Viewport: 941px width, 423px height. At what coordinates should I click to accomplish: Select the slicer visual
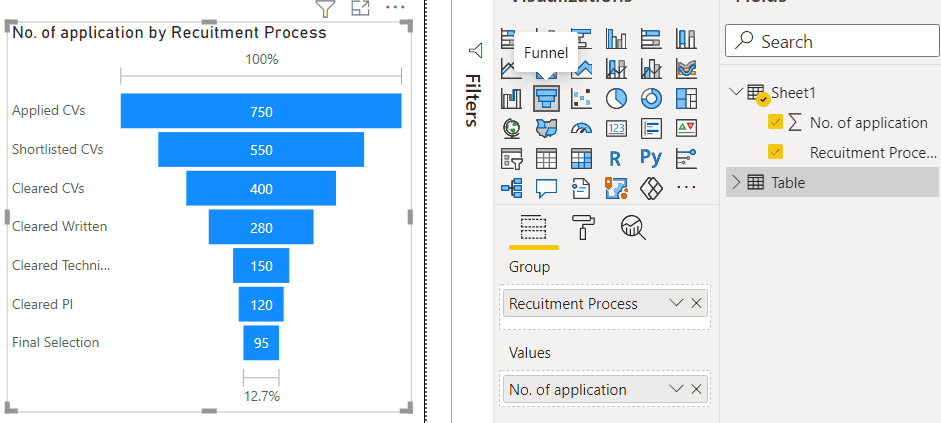pyautogui.click(x=512, y=158)
